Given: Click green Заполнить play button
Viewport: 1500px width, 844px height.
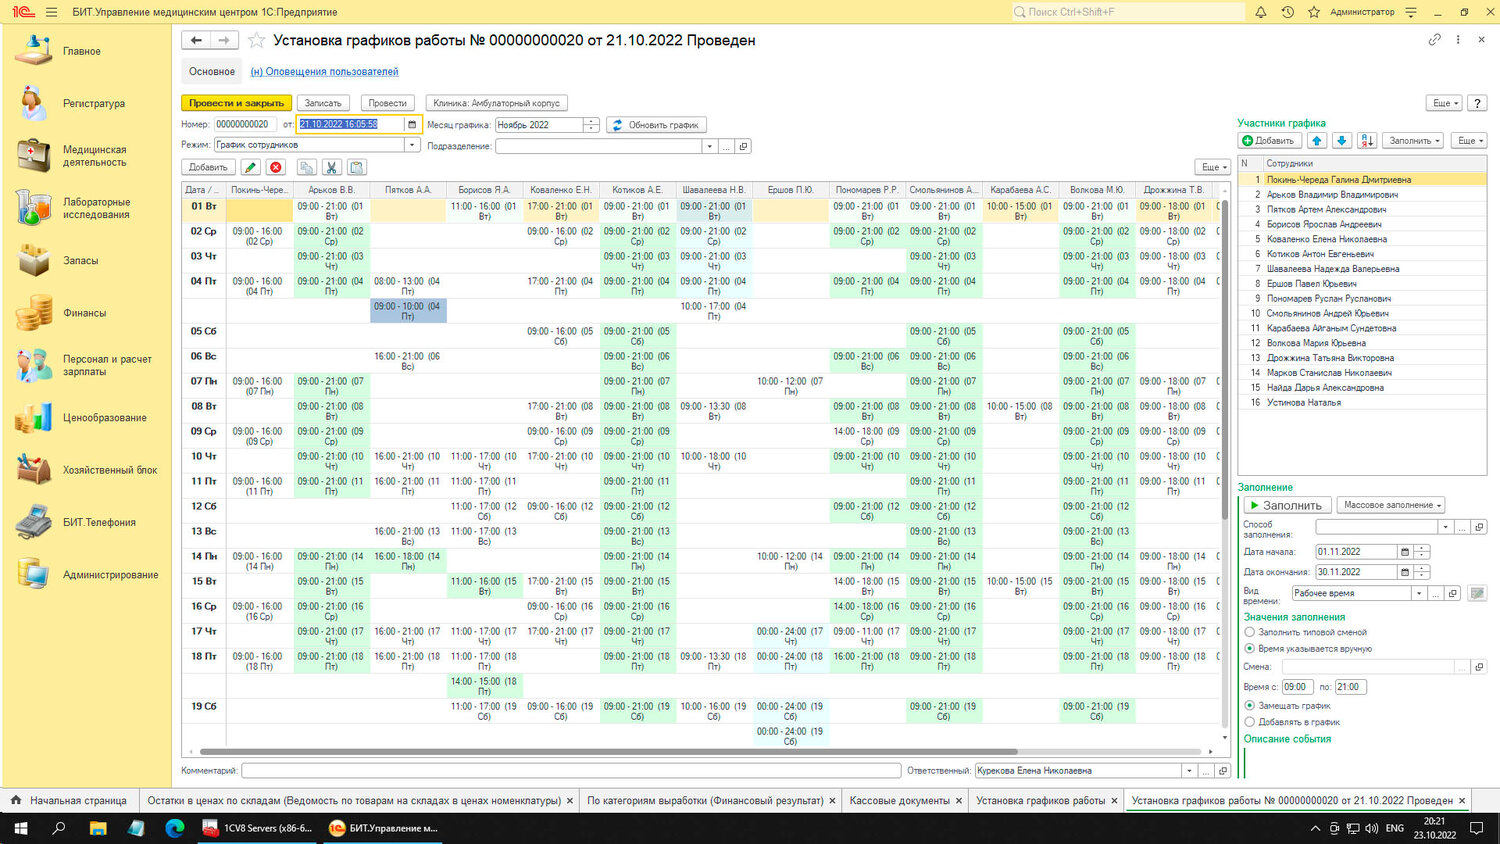Looking at the screenshot, I should (x=1288, y=505).
